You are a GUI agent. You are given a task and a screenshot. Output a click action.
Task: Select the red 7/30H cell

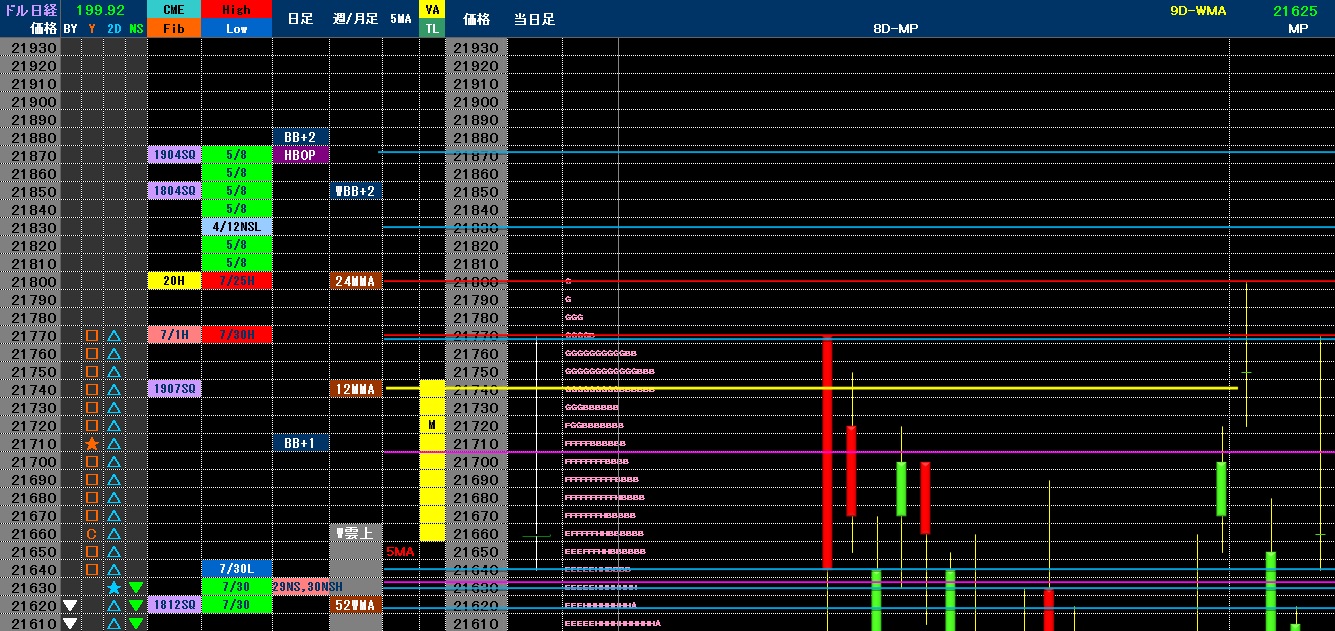click(x=236, y=335)
